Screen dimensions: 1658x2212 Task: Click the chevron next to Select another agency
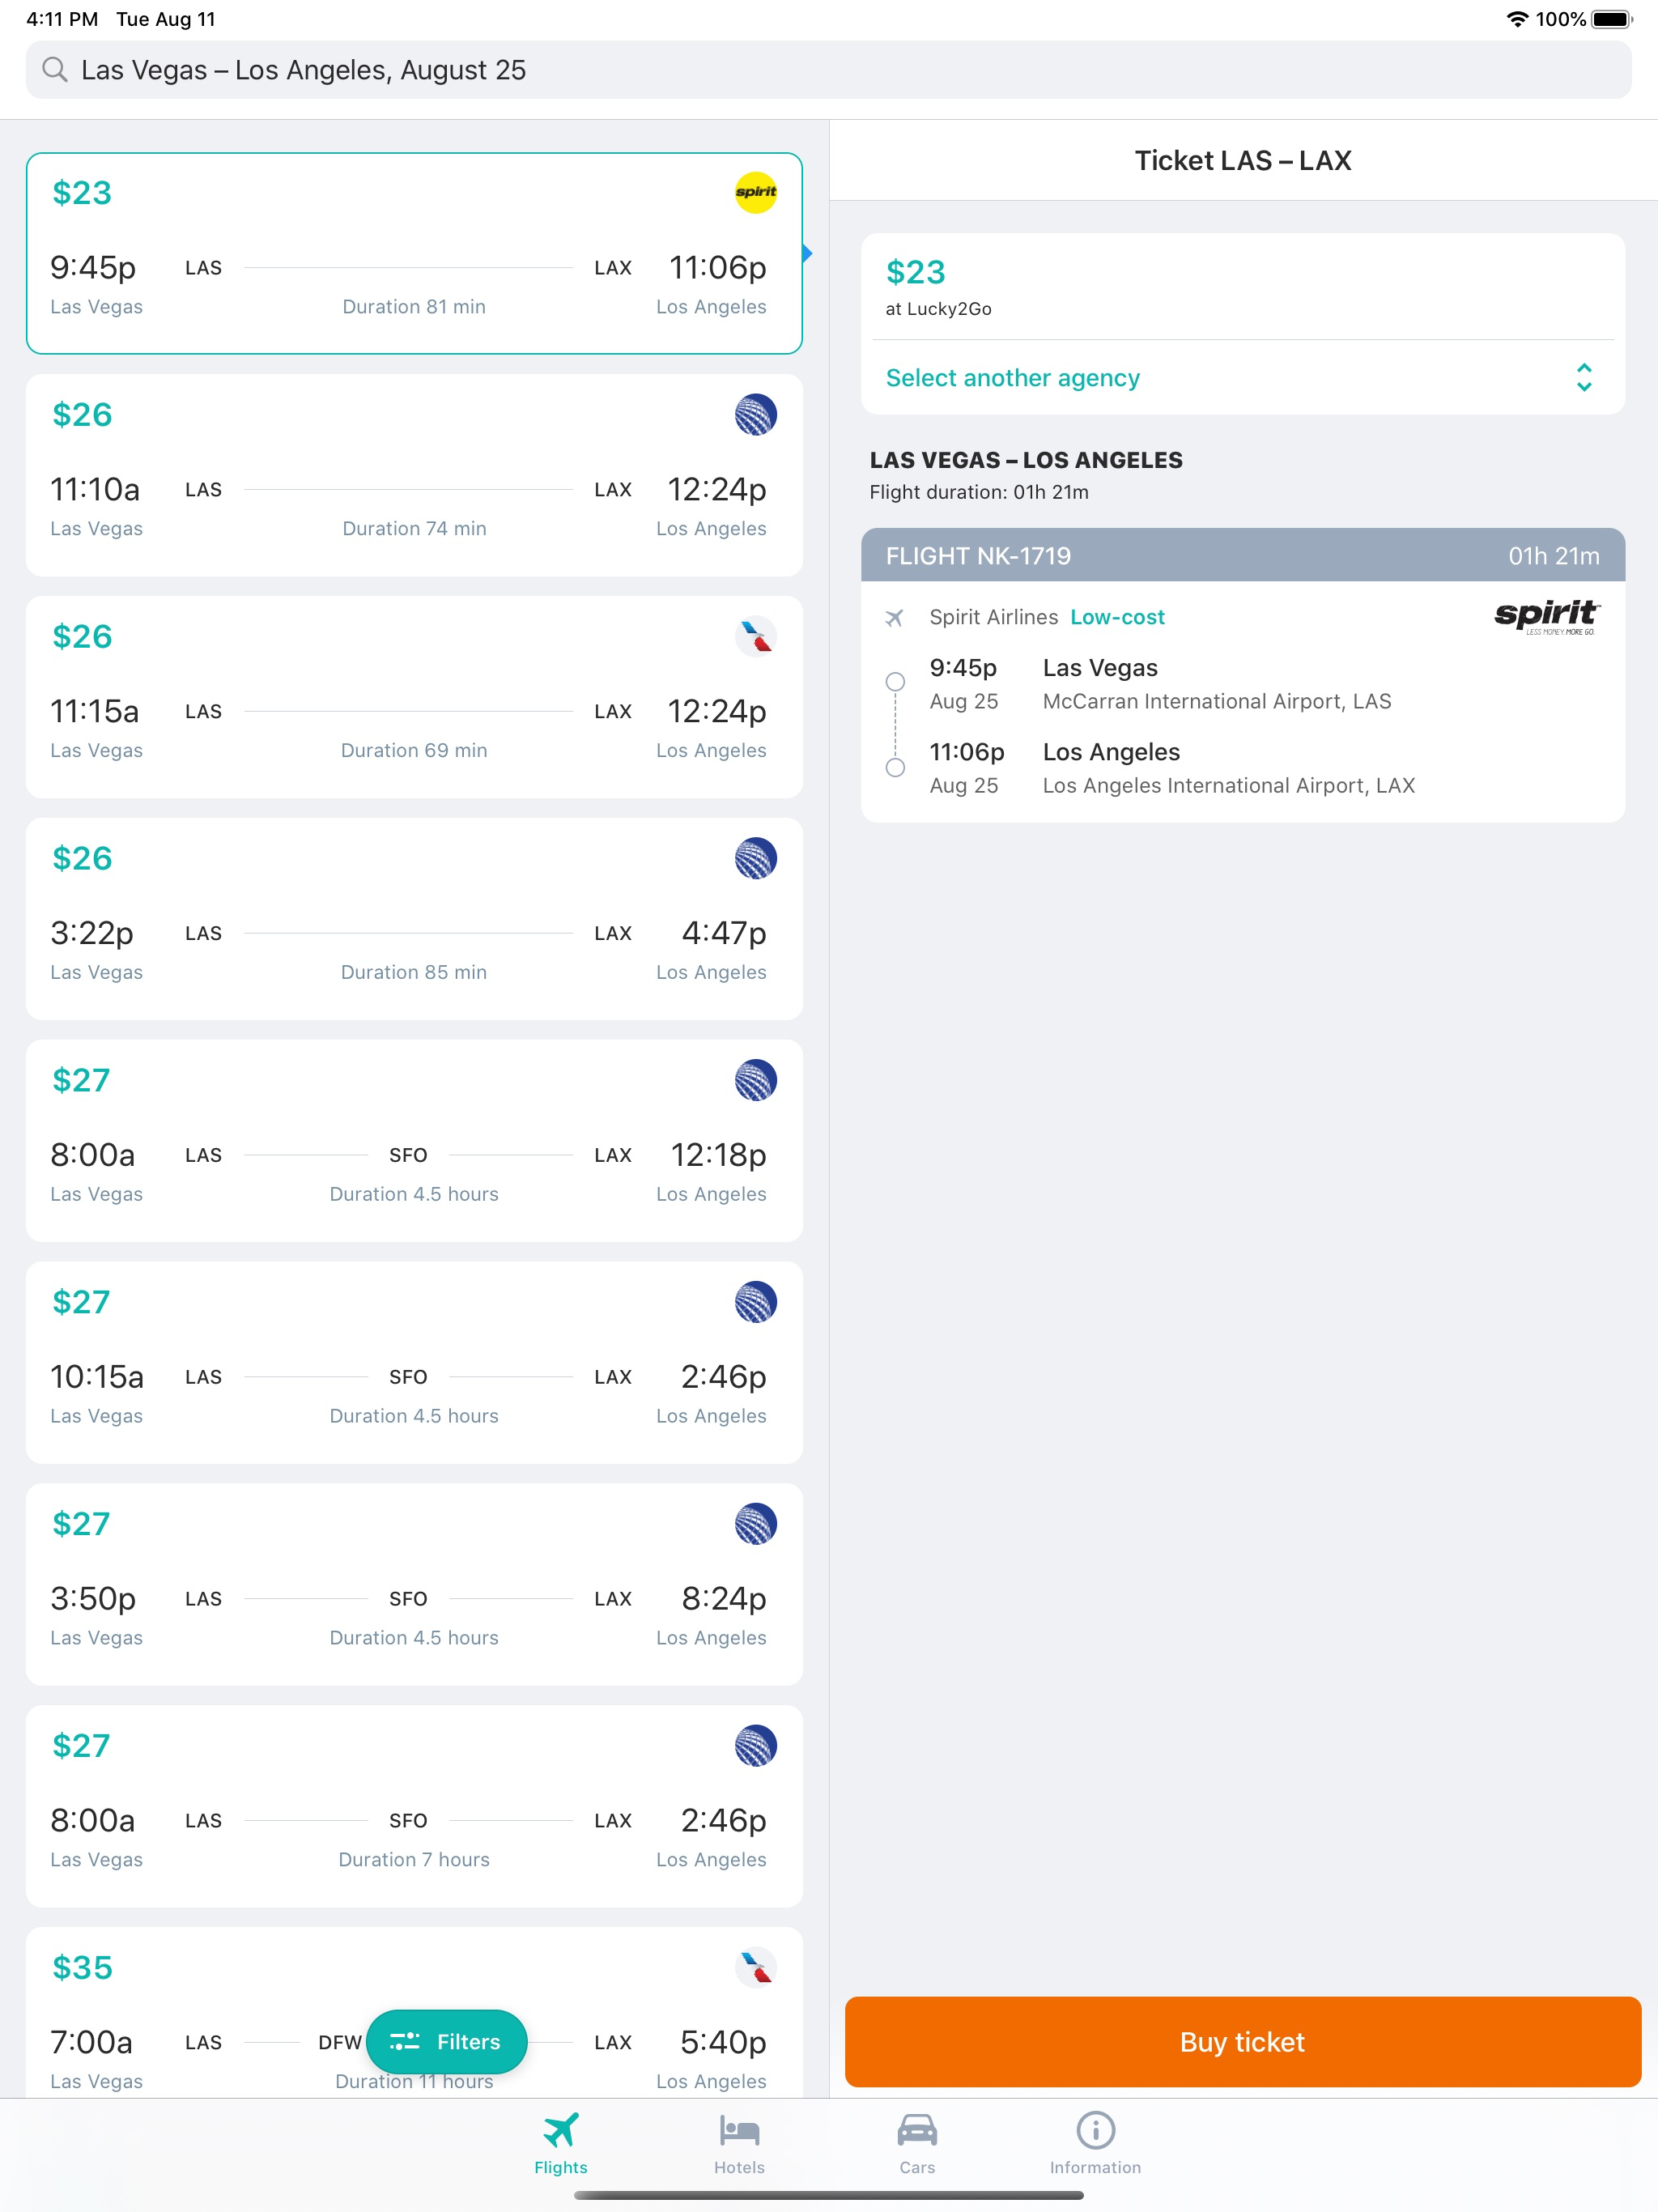1585,378
